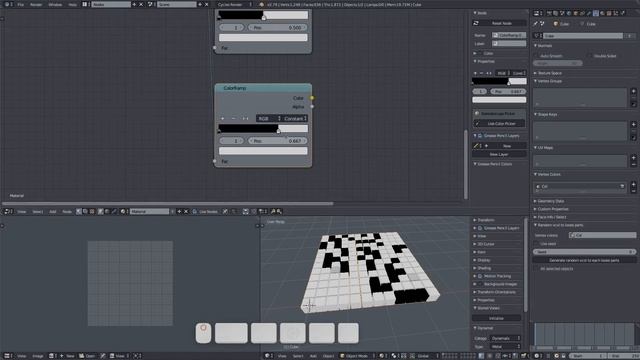Open the Object Mode dropdown

[357, 356]
